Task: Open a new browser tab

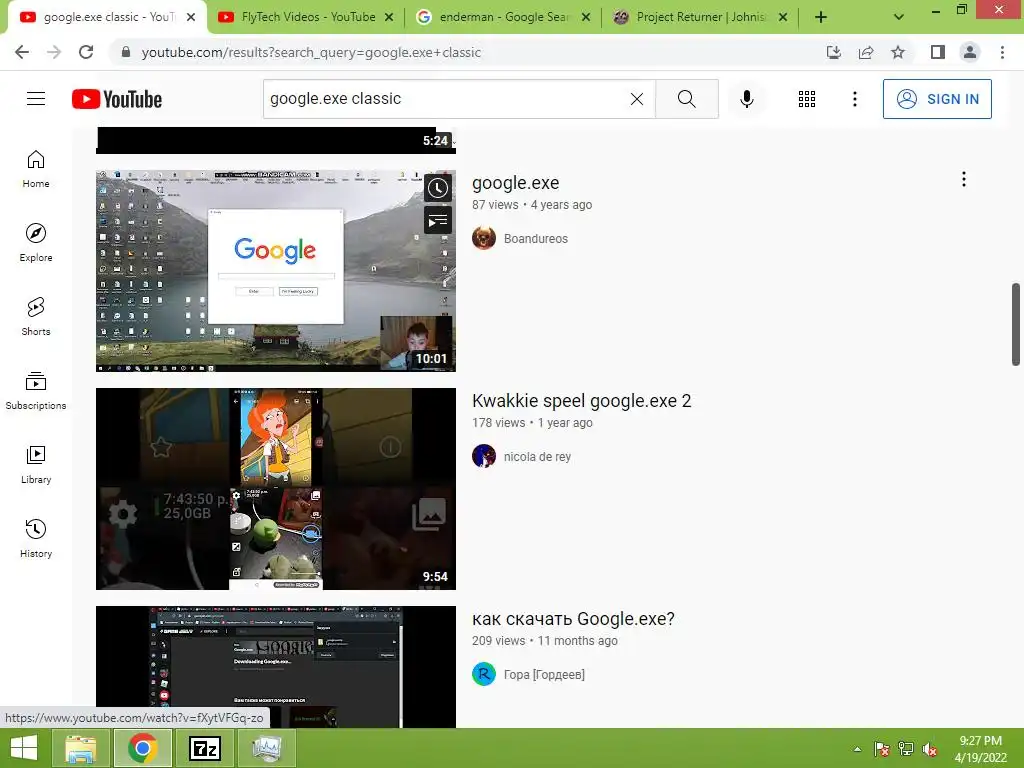Action: [x=821, y=18]
